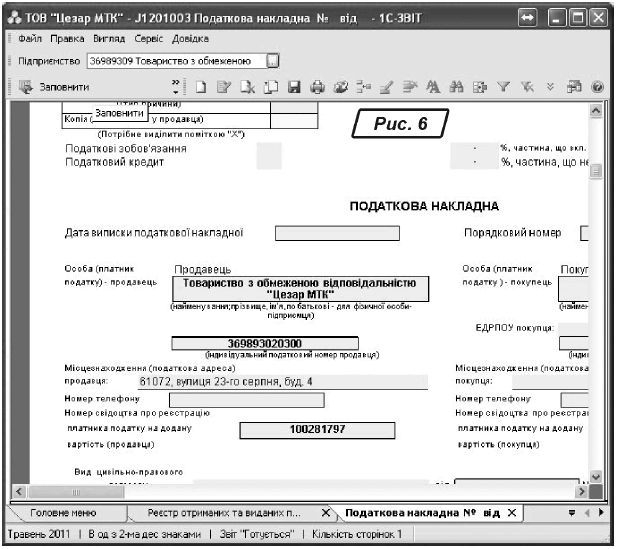617x549 pixels.
Task: Open the tab list dropdown arrow
Action: (573, 513)
